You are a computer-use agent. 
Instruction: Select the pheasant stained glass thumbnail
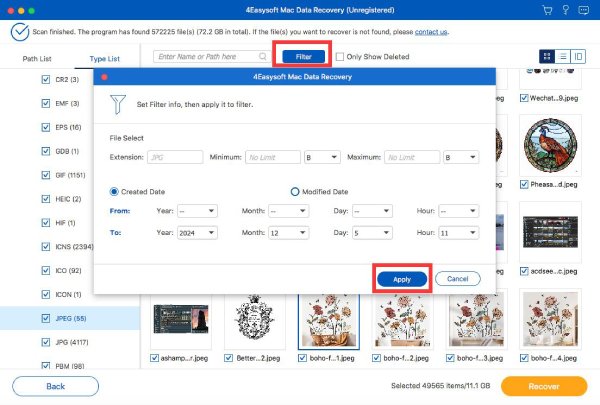click(x=550, y=145)
